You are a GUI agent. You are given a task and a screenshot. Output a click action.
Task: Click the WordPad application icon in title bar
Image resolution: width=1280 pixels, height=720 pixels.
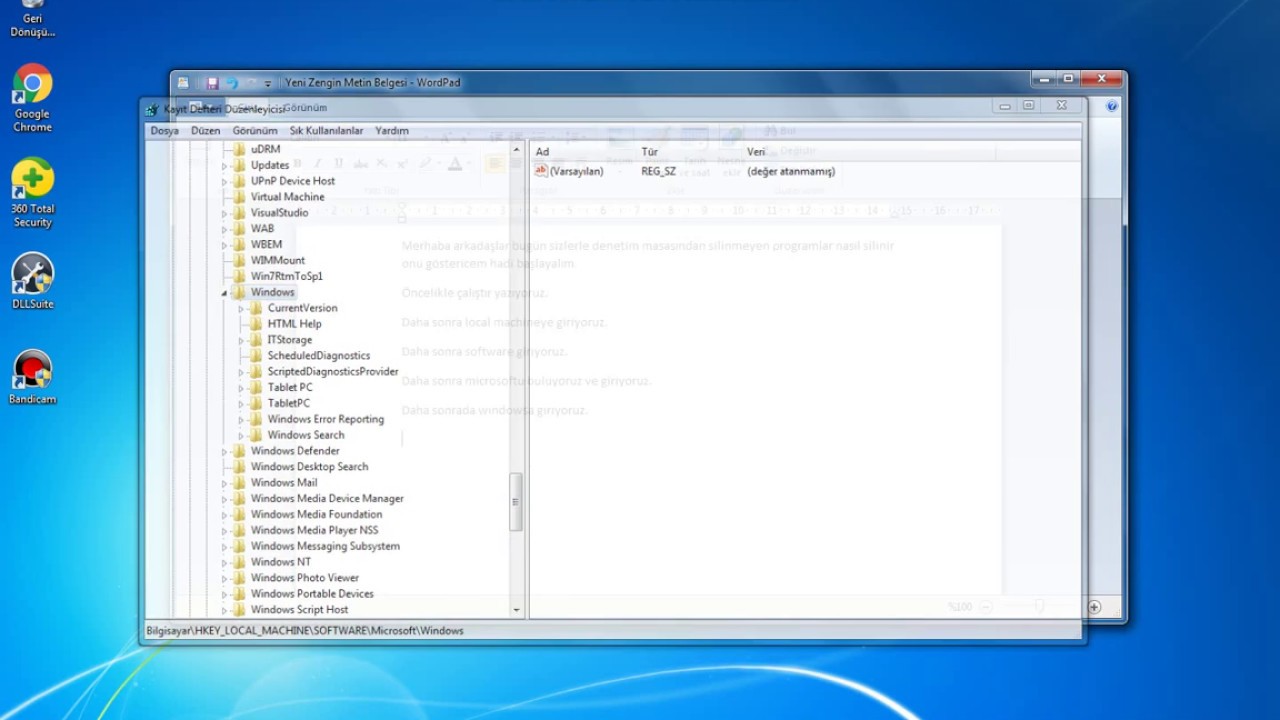click(x=183, y=83)
